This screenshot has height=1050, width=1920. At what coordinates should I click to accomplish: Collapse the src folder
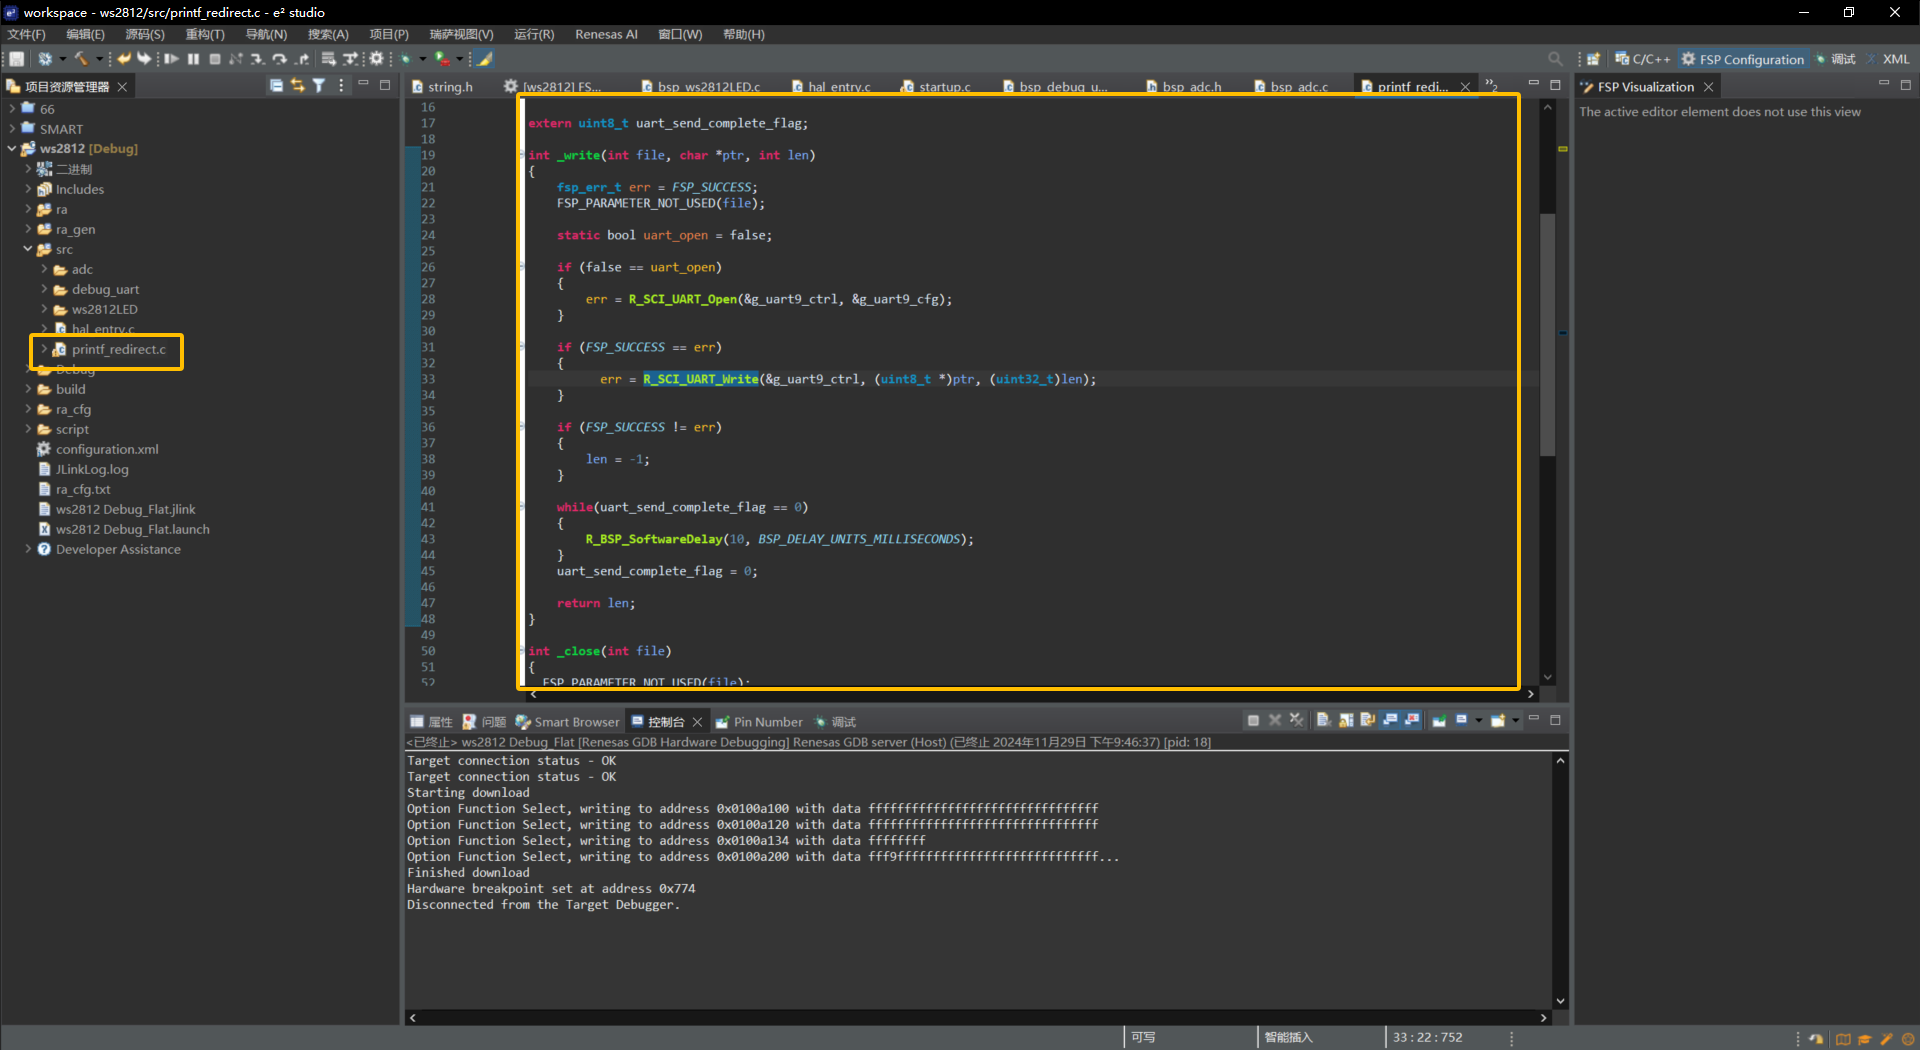click(x=28, y=249)
